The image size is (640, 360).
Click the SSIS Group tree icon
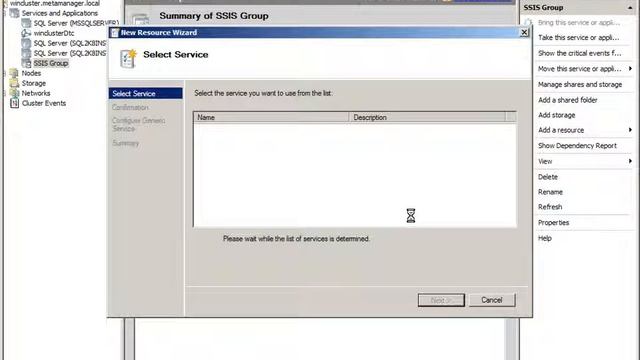pyautogui.click(x=26, y=63)
